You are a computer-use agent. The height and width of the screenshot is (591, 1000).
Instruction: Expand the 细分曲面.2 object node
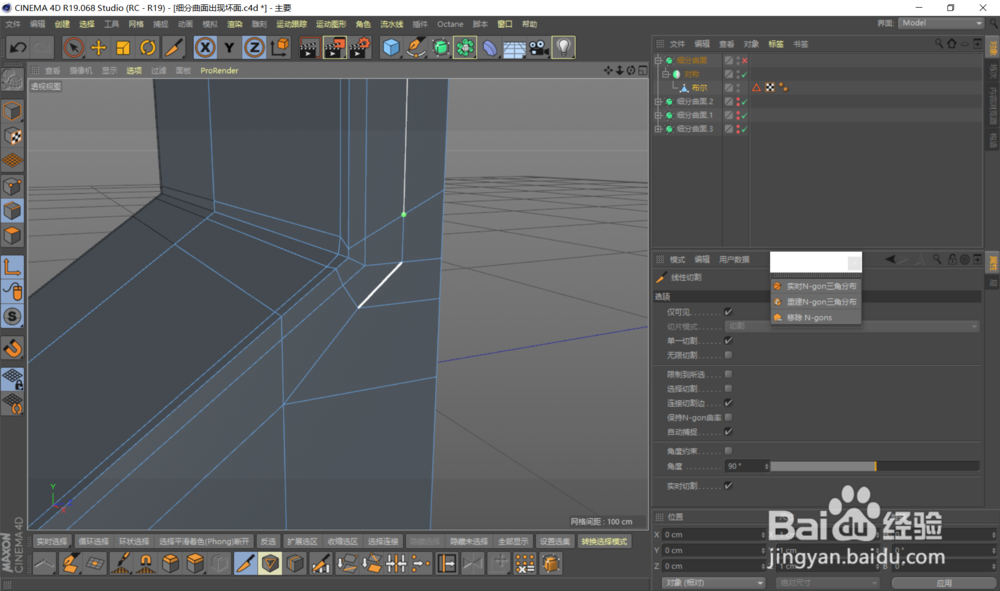pyautogui.click(x=659, y=101)
